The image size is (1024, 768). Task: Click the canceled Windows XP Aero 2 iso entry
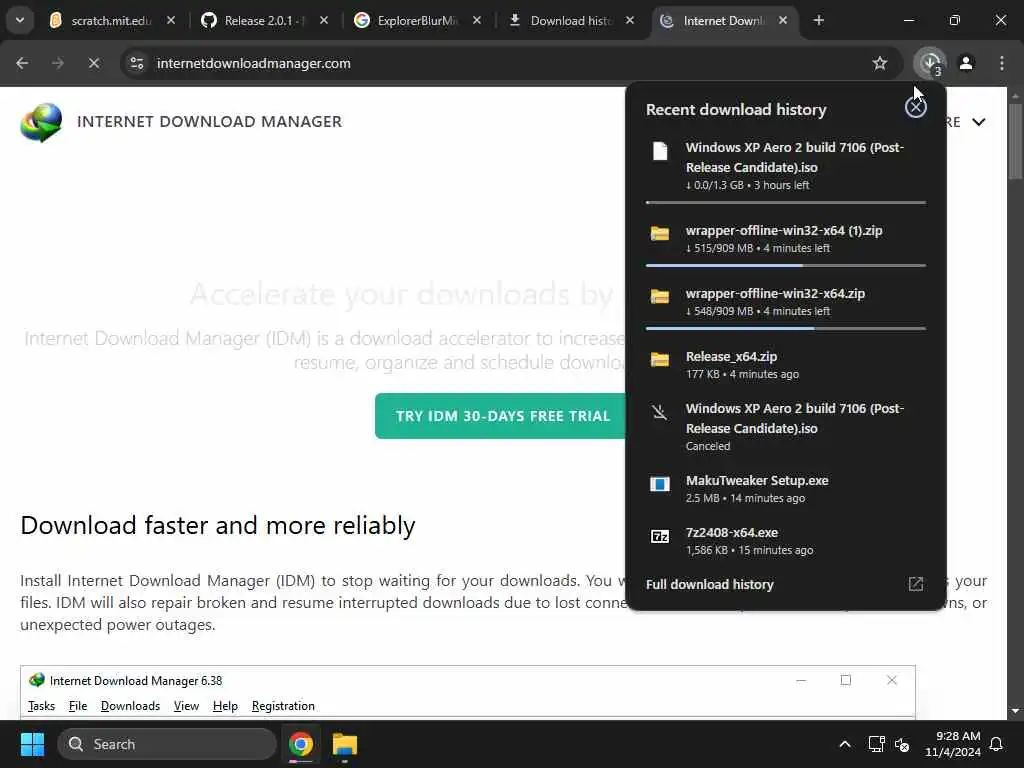pyautogui.click(x=786, y=426)
